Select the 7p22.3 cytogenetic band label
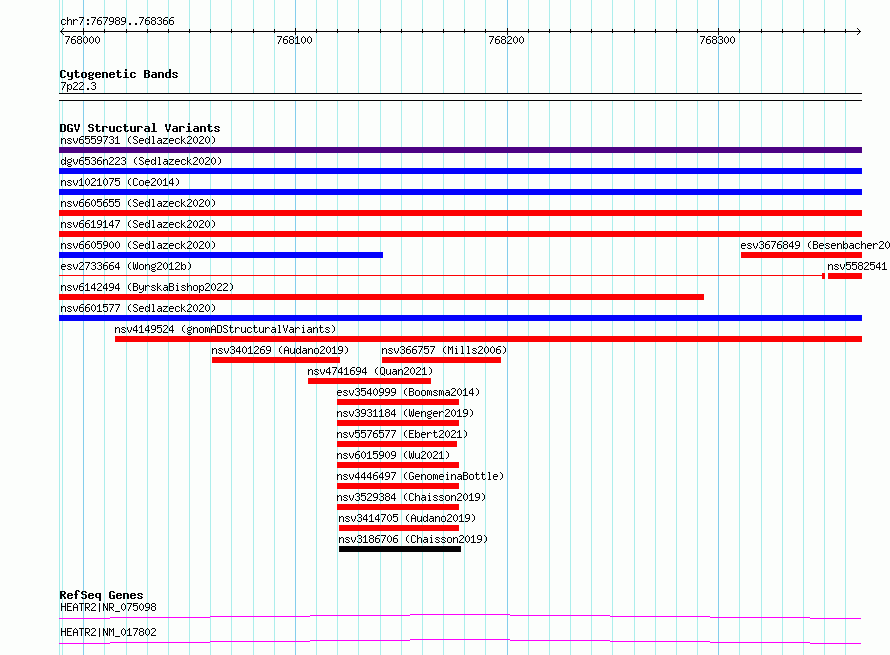The height and width of the screenshot is (655, 890). click(78, 86)
